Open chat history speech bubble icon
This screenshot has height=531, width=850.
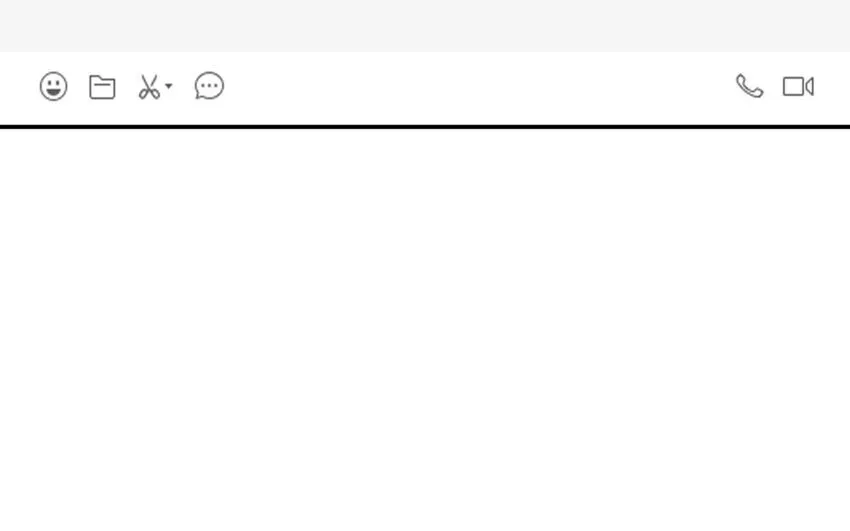pos(209,86)
